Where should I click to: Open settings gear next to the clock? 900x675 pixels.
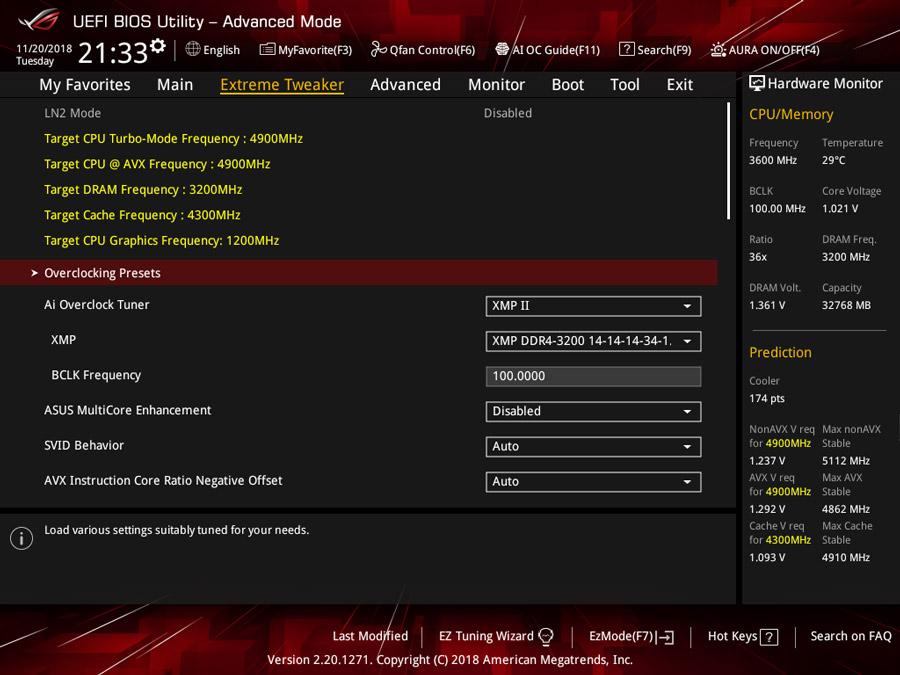[158, 45]
